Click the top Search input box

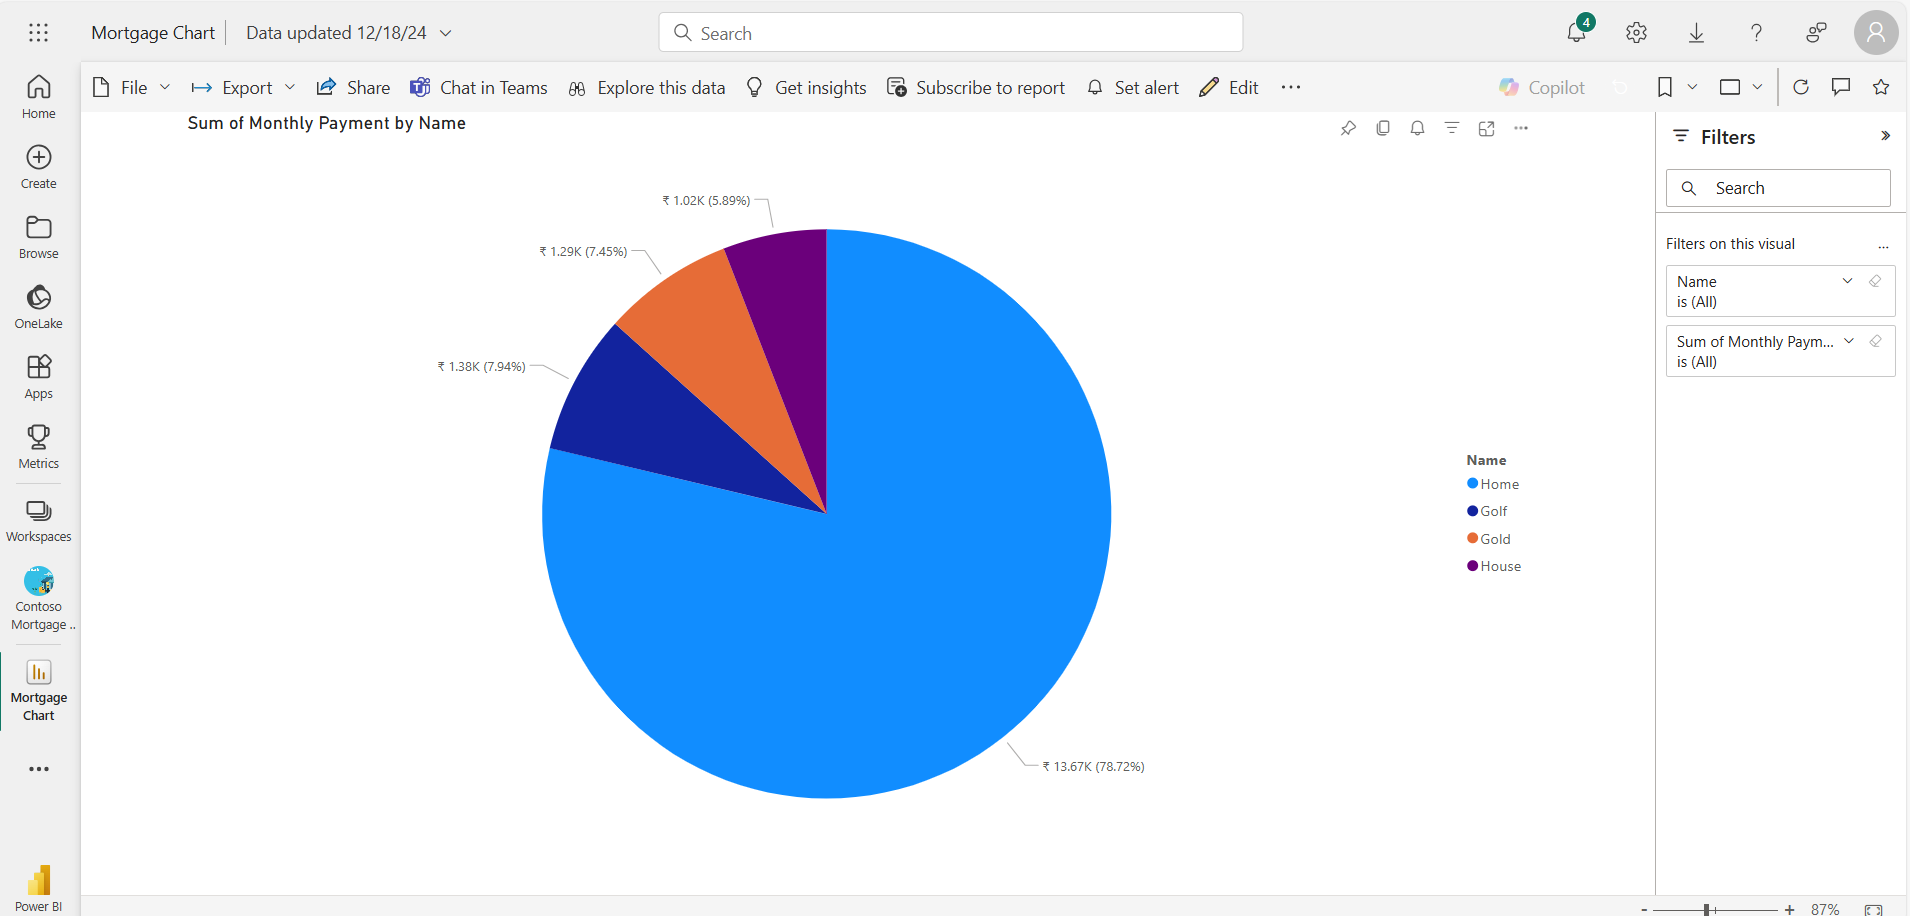click(x=950, y=33)
